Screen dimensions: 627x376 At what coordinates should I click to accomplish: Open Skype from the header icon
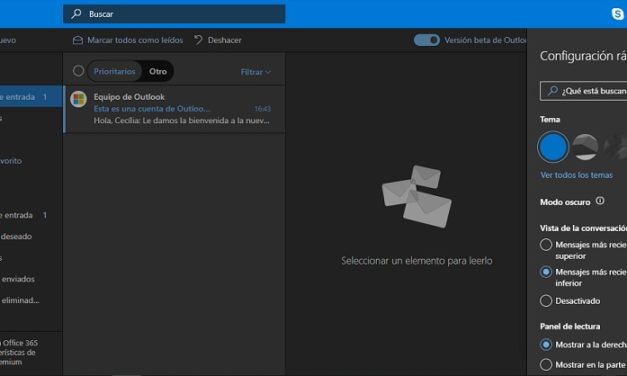(618, 14)
